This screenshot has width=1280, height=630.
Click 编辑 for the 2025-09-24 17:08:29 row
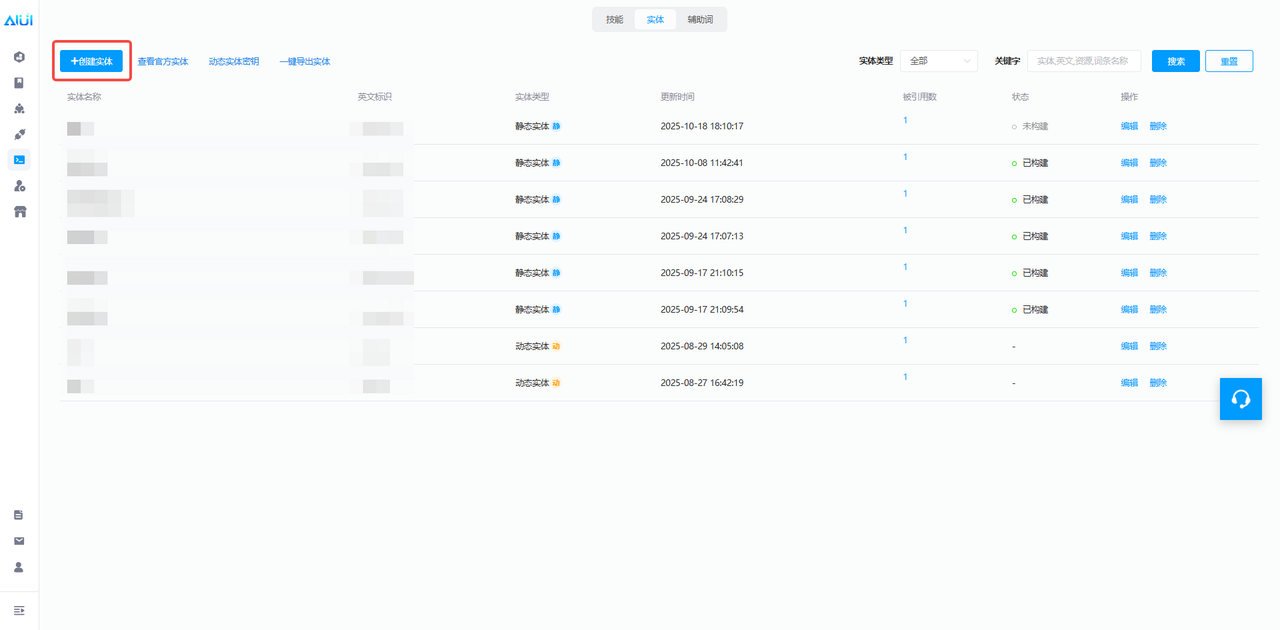pyautogui.click(x=1129, y=200)
